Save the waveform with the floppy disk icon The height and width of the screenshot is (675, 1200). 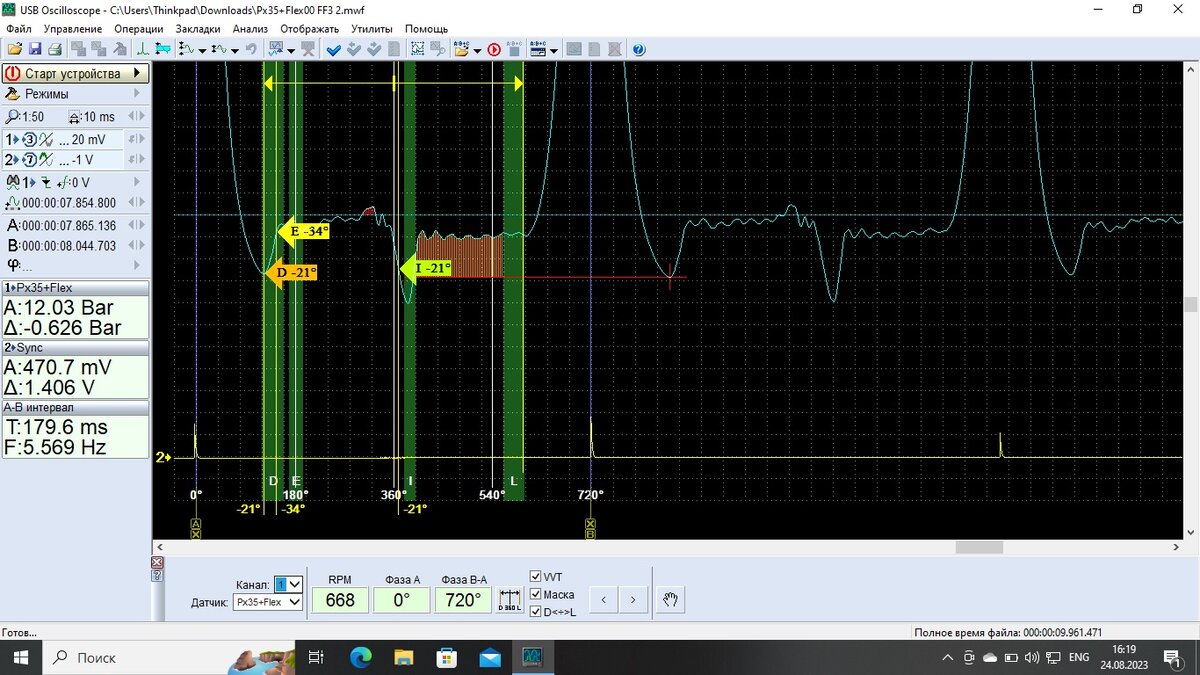pos(35,49)
